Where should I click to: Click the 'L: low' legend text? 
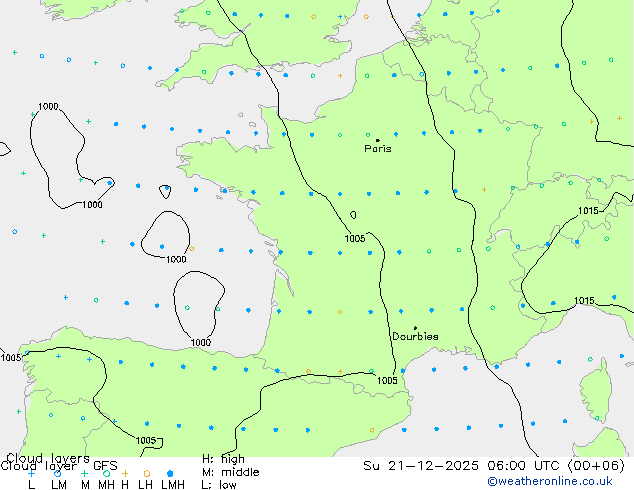[219, 485]
